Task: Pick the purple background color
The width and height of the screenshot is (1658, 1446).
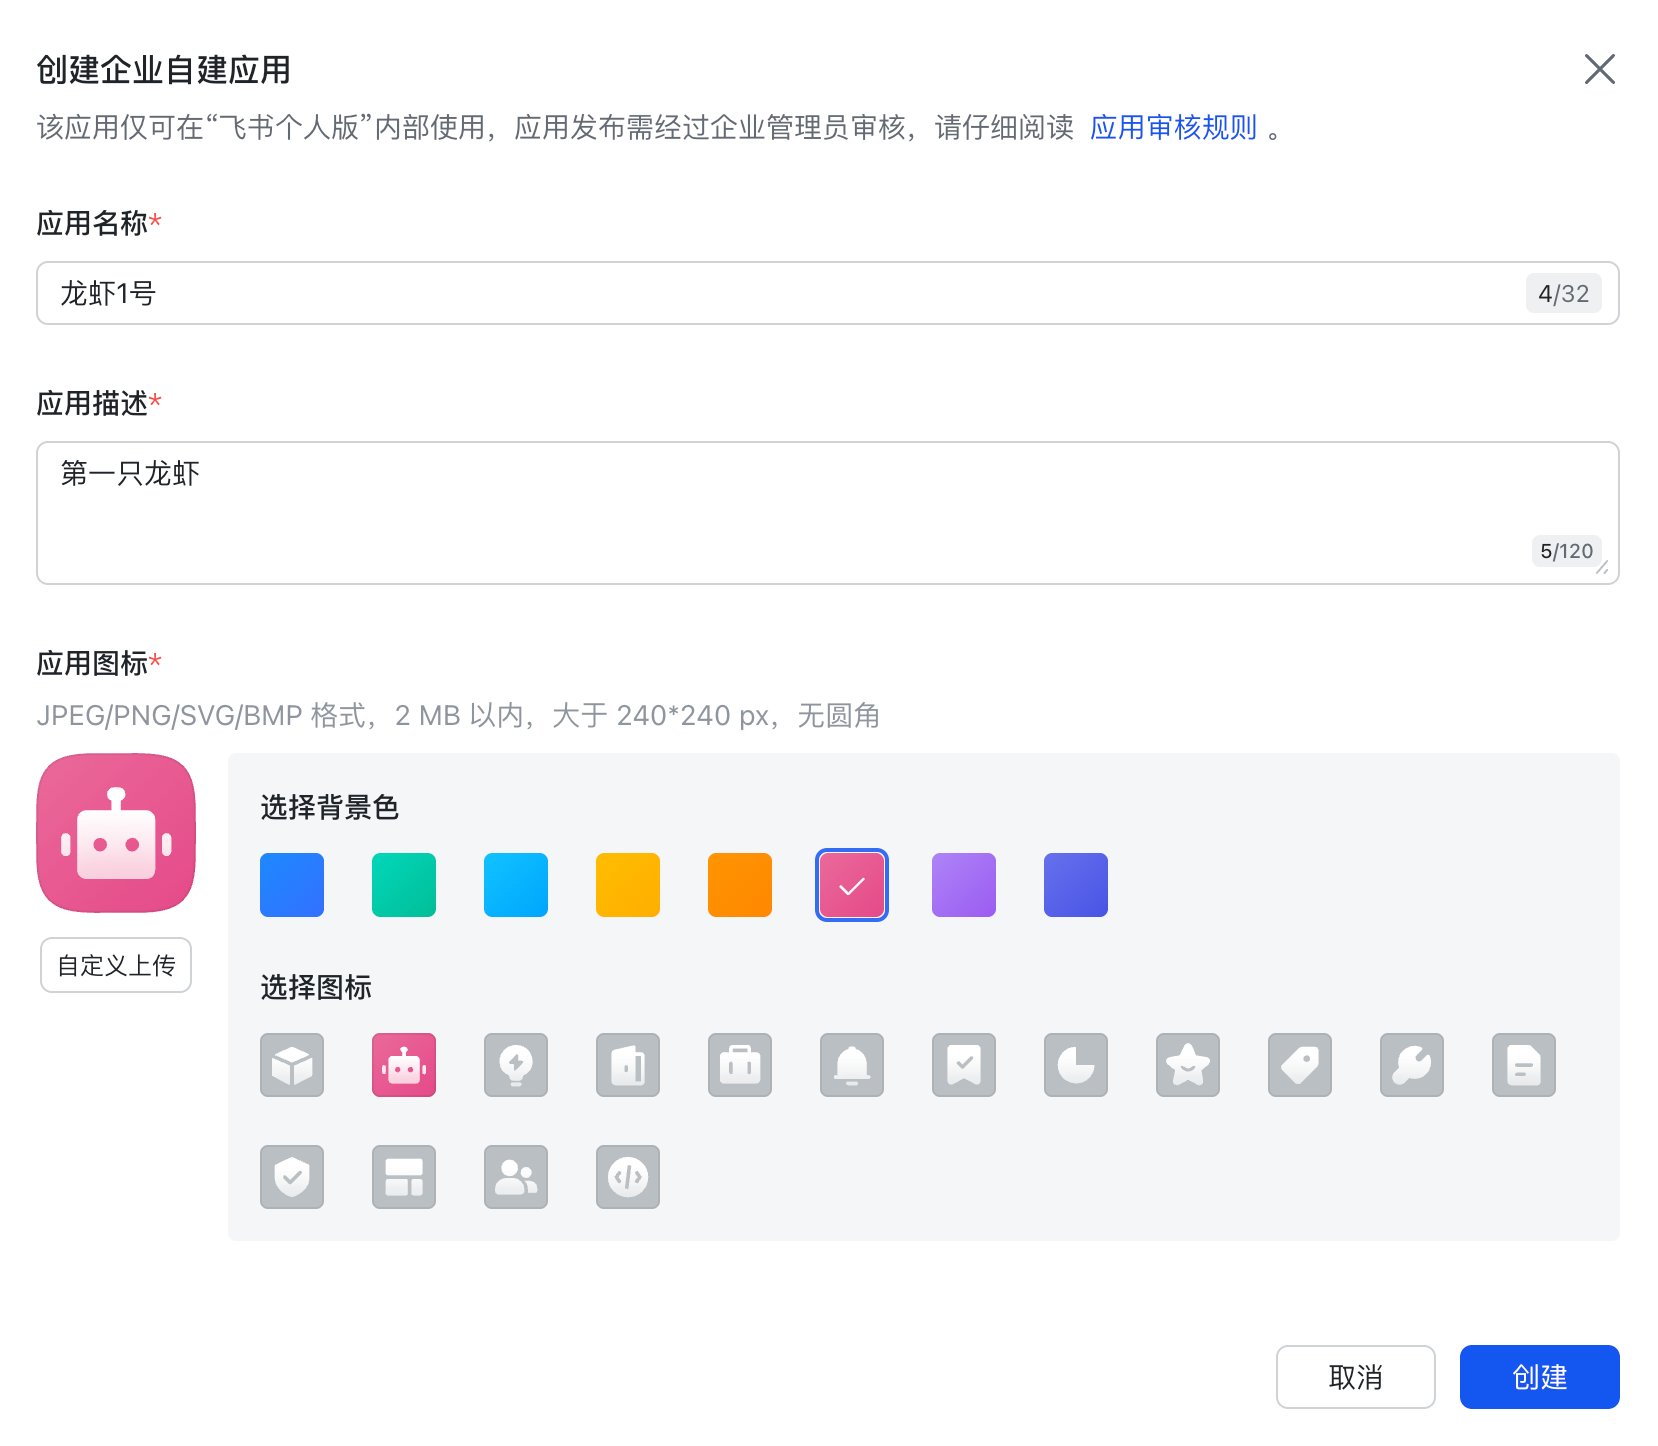Action: 964,885
